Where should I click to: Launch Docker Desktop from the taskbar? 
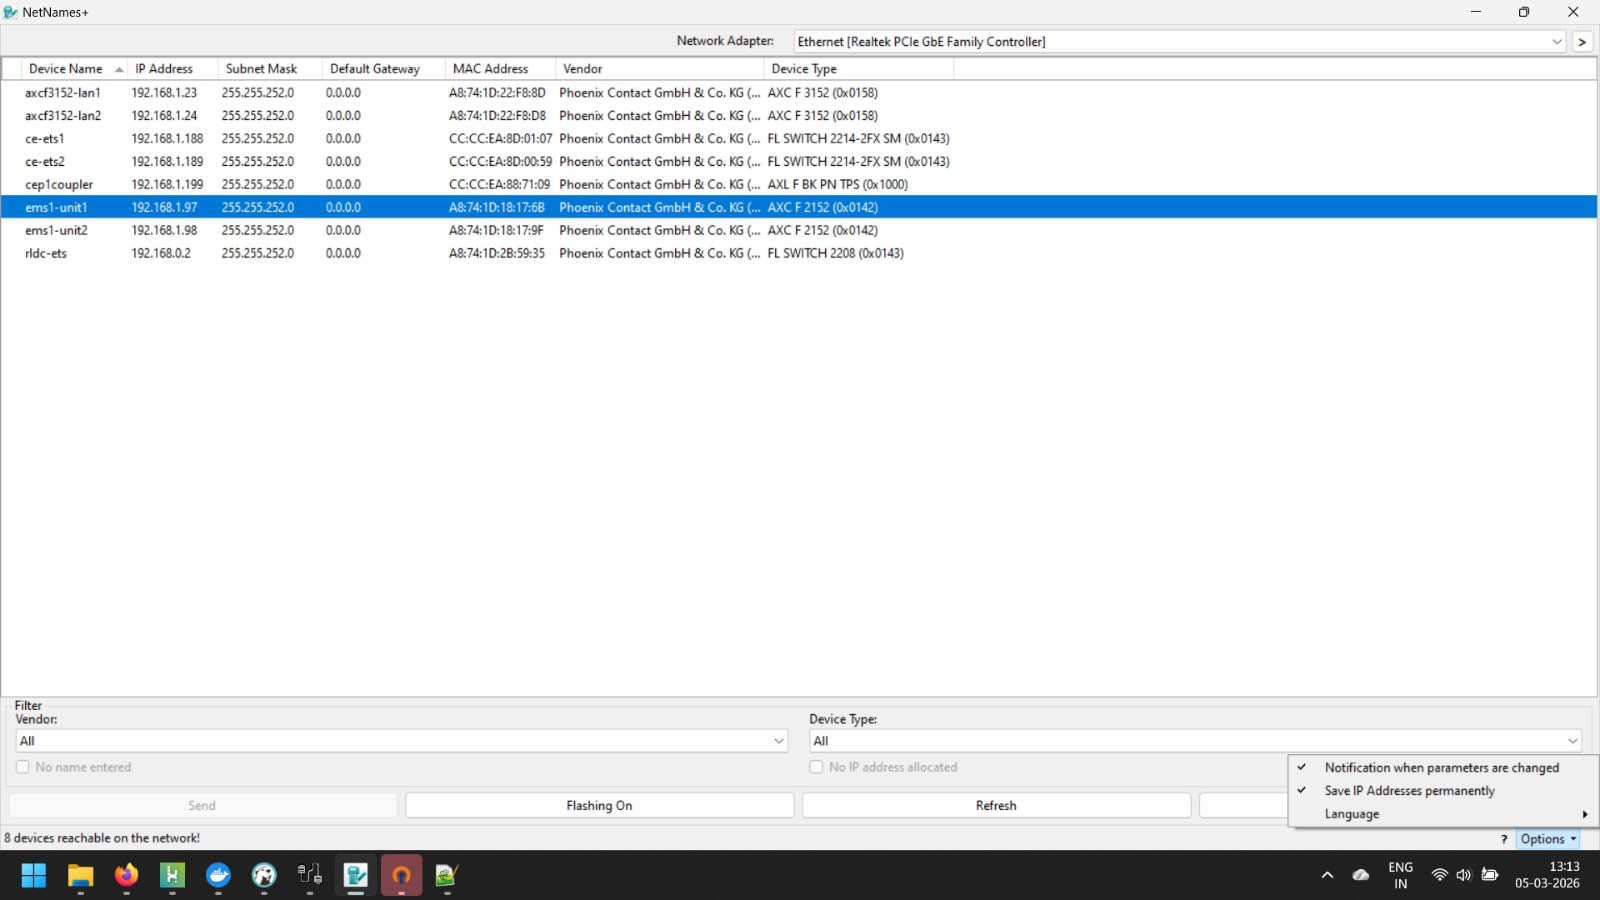(218, 876)
